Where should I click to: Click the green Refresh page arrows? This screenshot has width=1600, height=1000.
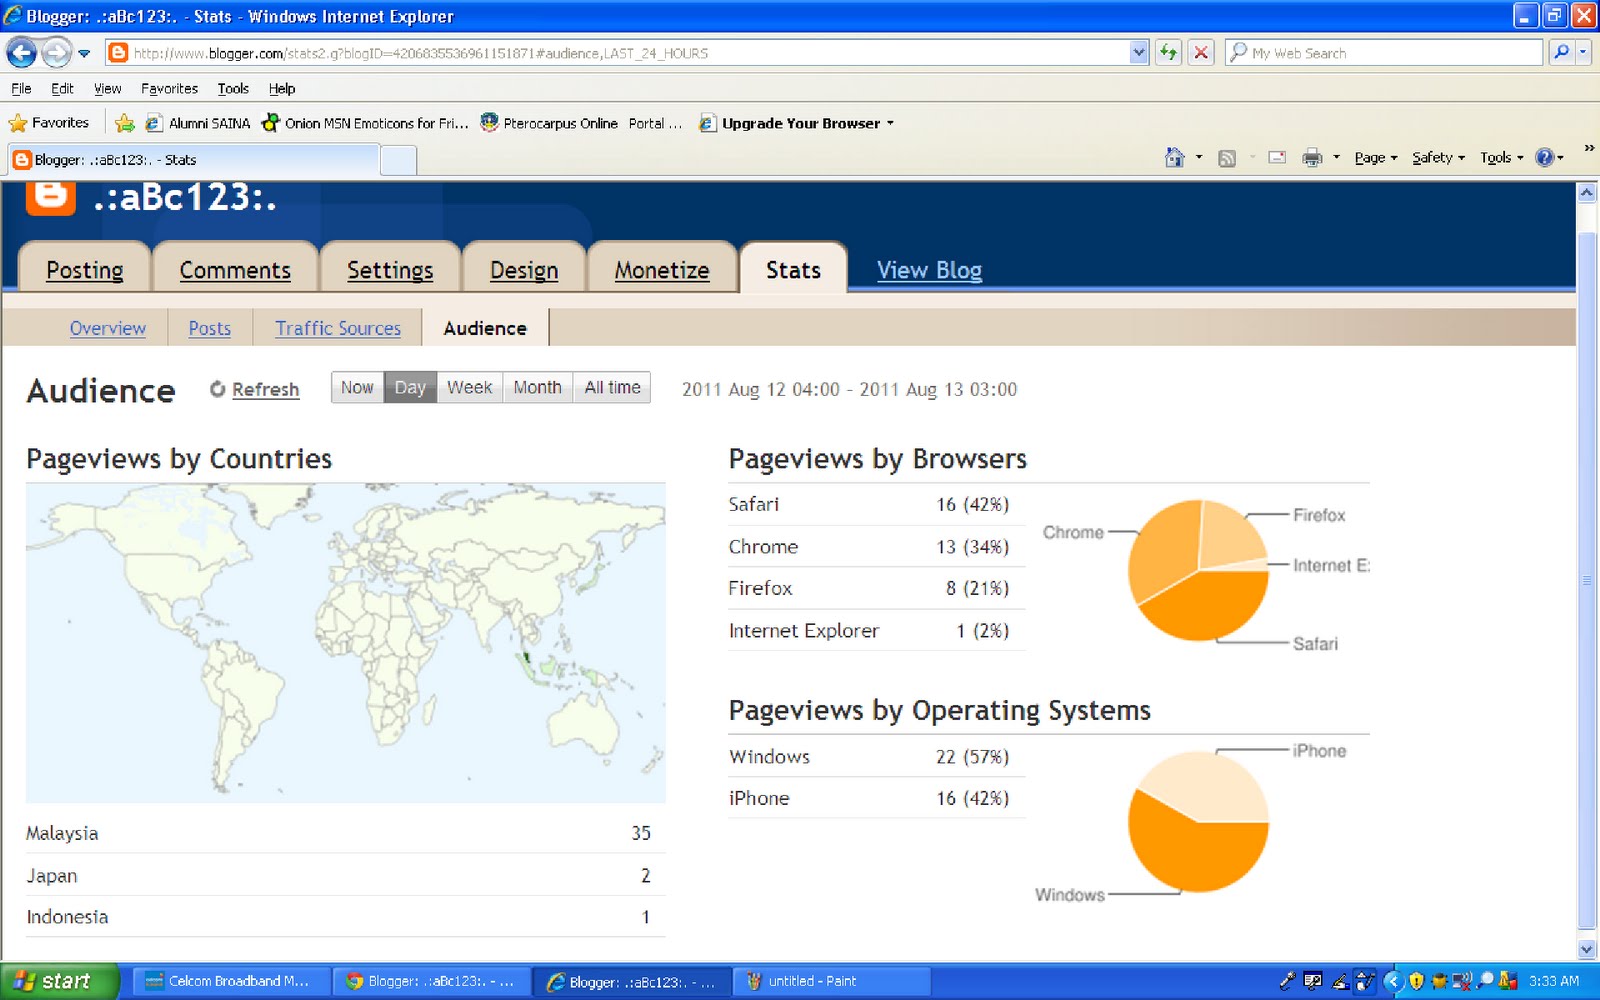[1168, 52]
